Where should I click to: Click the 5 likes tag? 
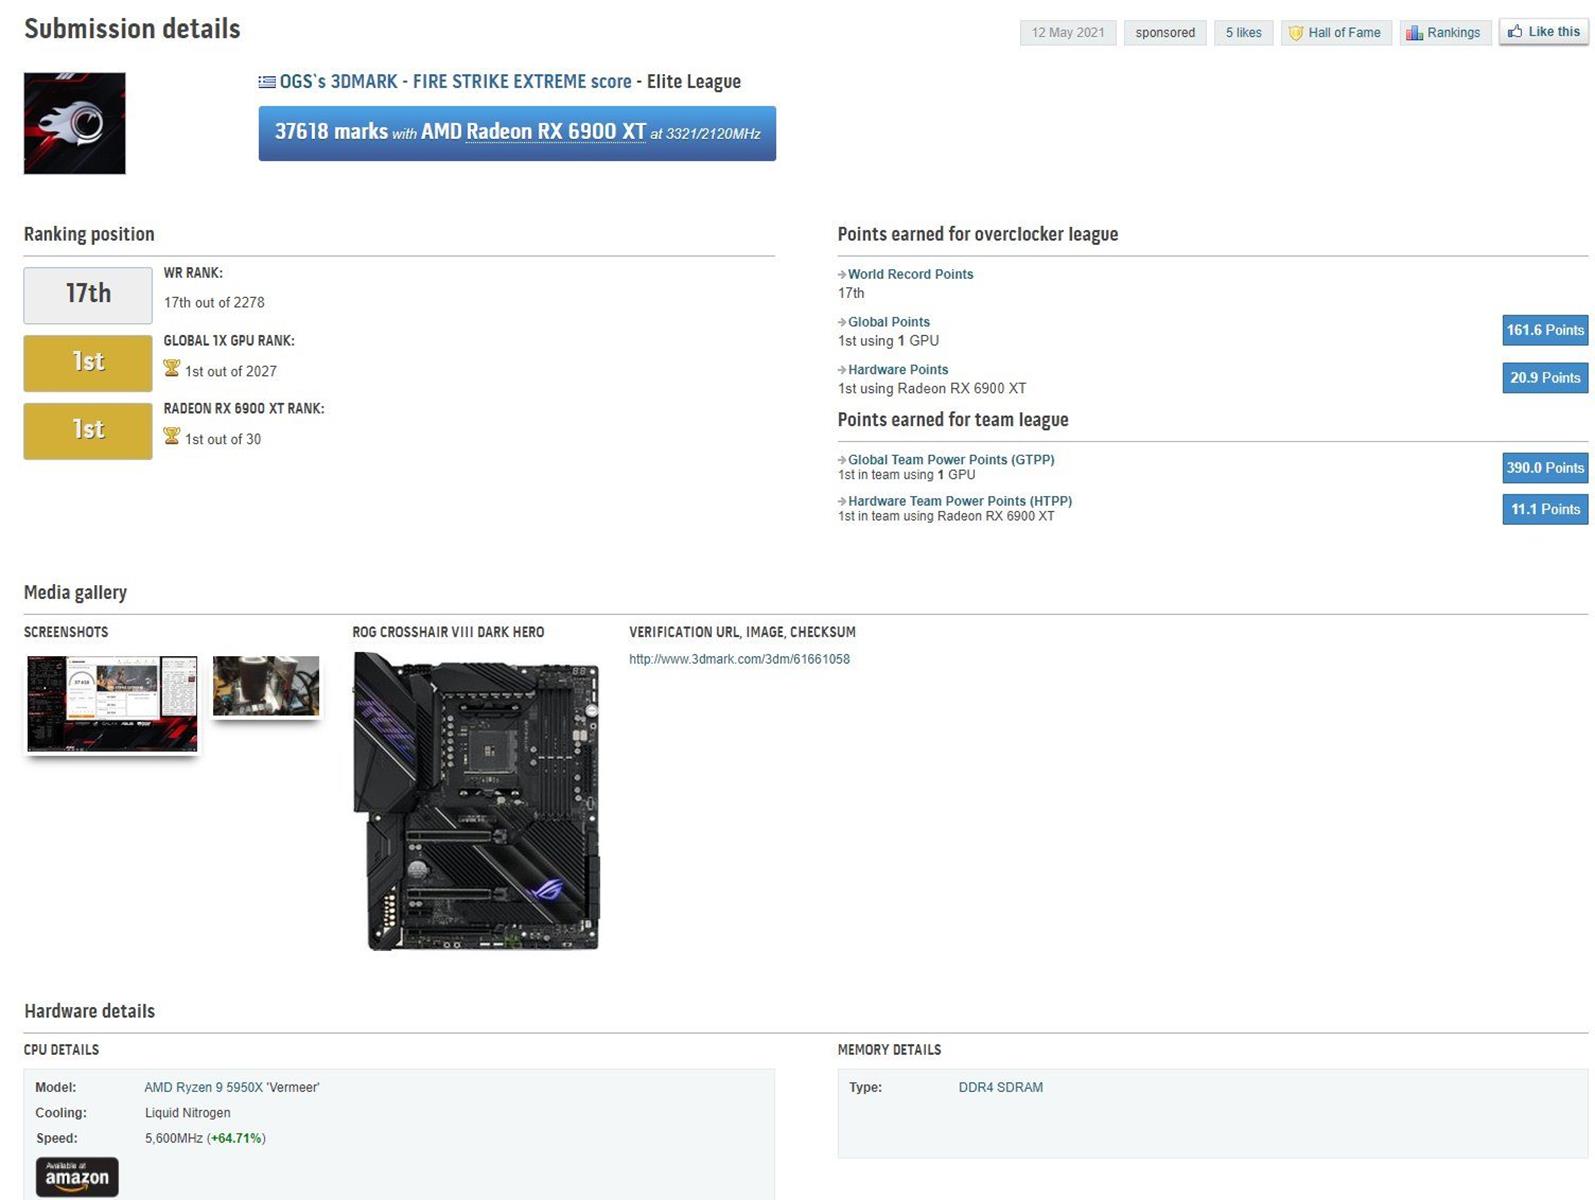click(1243, 32)
